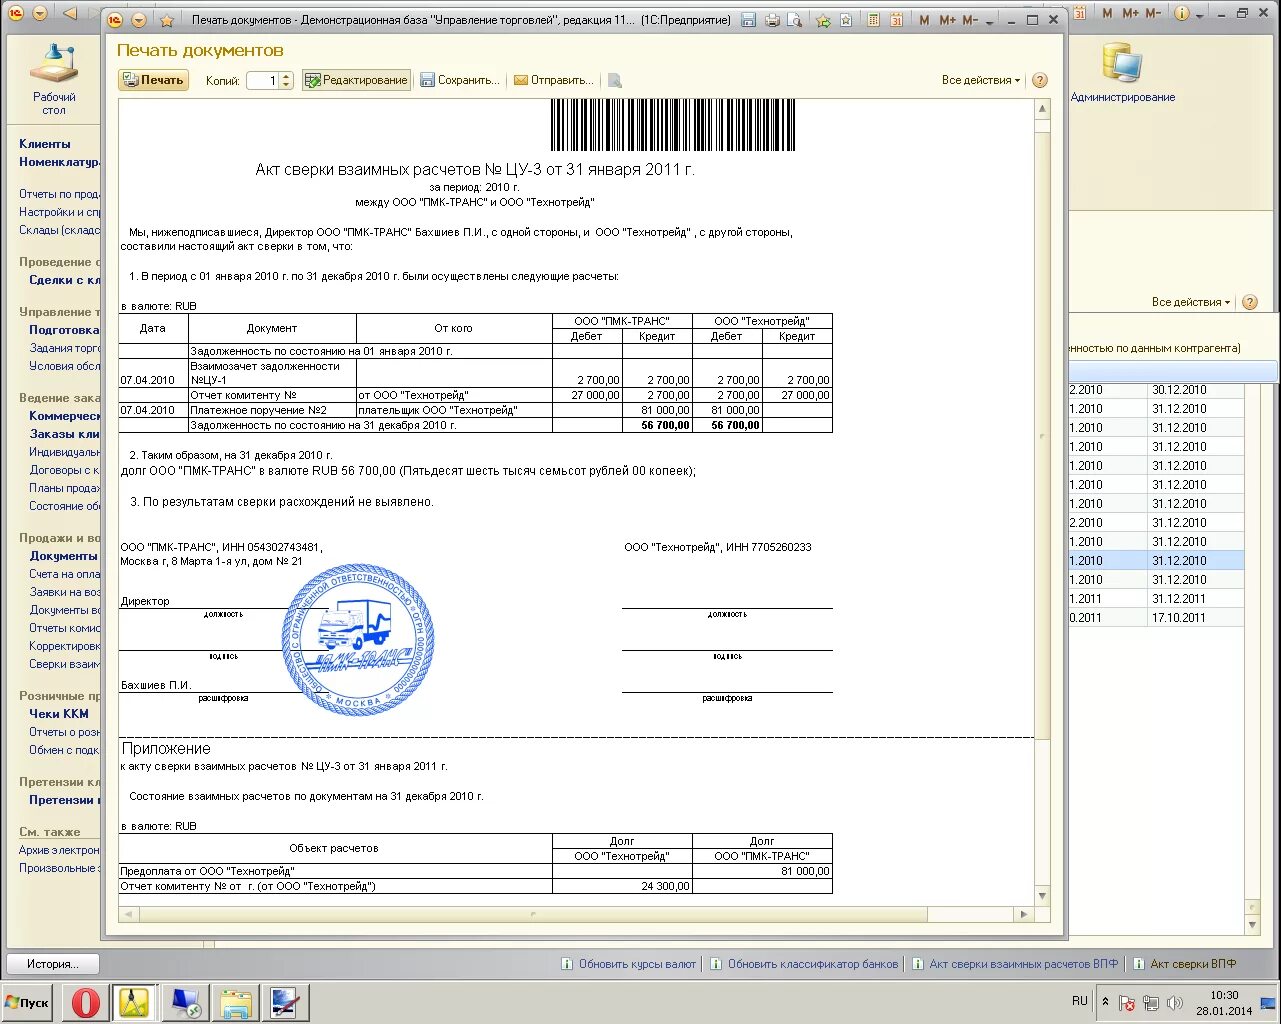Click main window info icon in title bar
The image size is (1281, 1024).
coord(1182,13)
